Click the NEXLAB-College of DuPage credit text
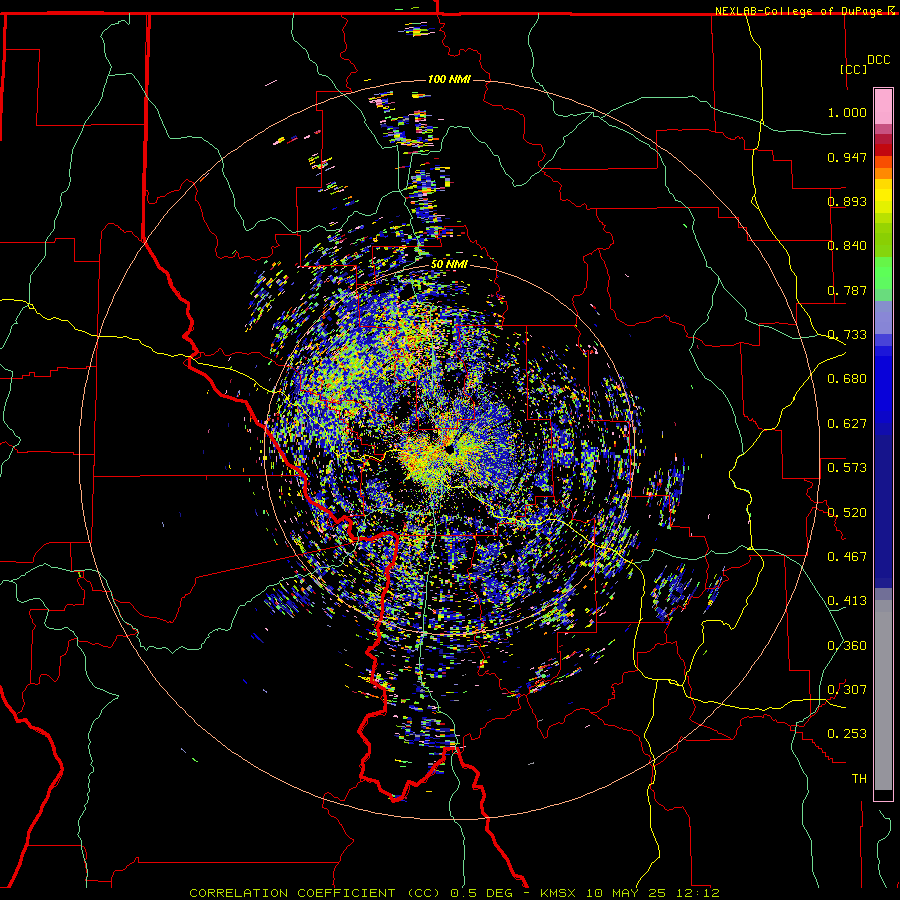Screen dimensions: 900x900 [x=798, y=11]
